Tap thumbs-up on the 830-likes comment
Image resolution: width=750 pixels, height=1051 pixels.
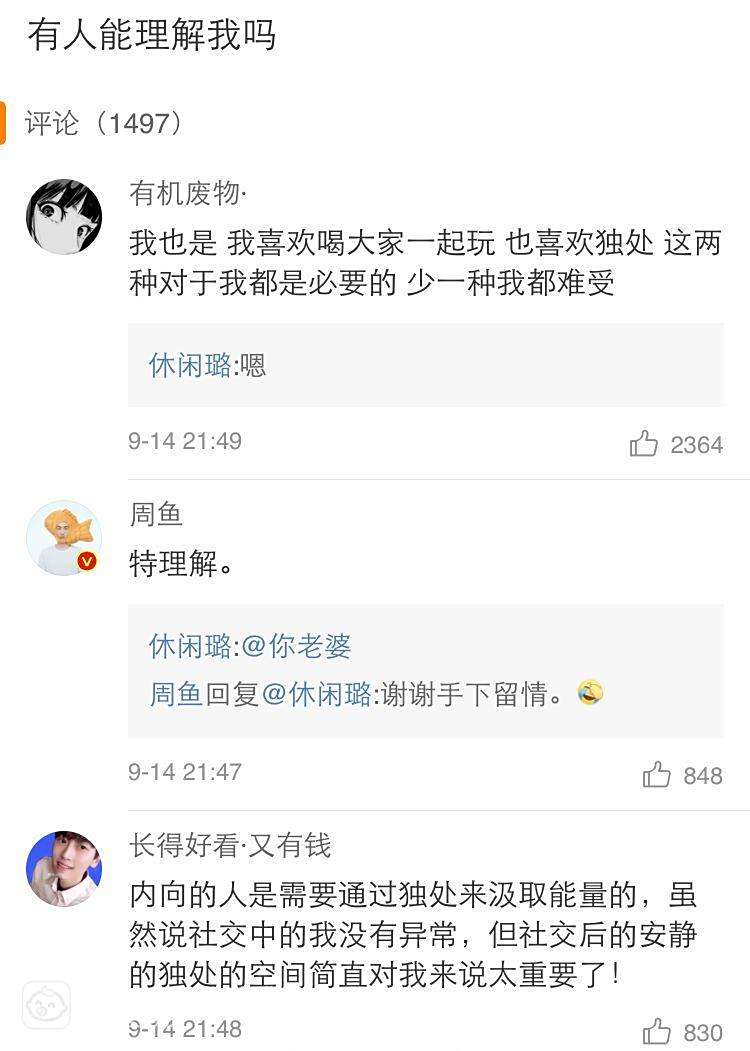click(x=657, y=1031)
